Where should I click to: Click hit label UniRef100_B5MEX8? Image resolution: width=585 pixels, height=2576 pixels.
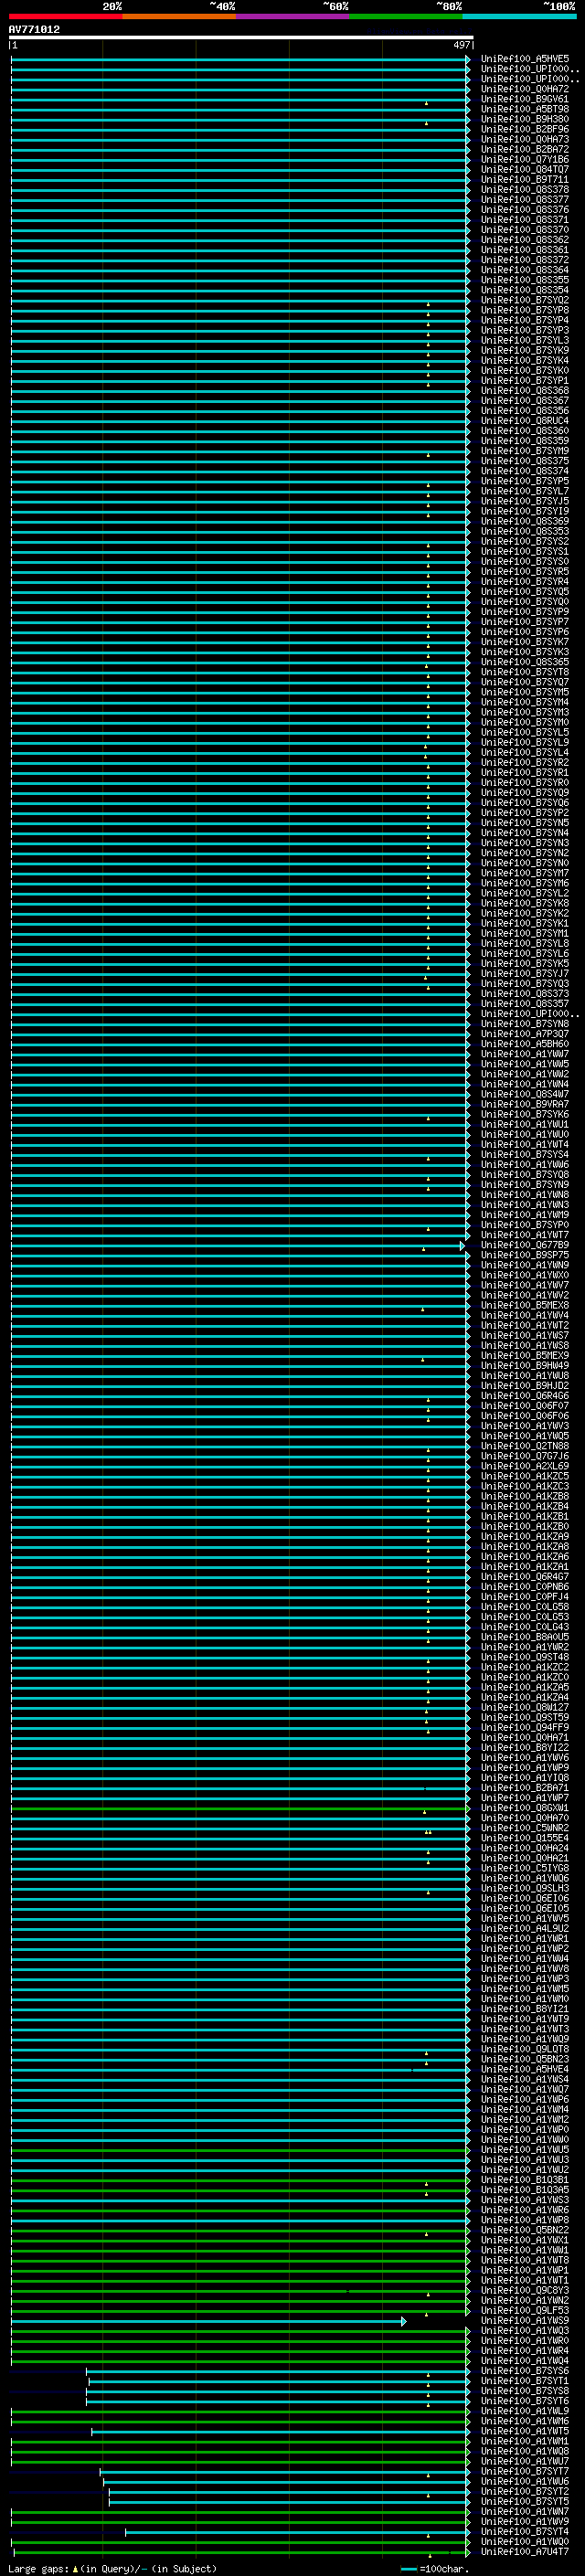tap(525, 1305)
